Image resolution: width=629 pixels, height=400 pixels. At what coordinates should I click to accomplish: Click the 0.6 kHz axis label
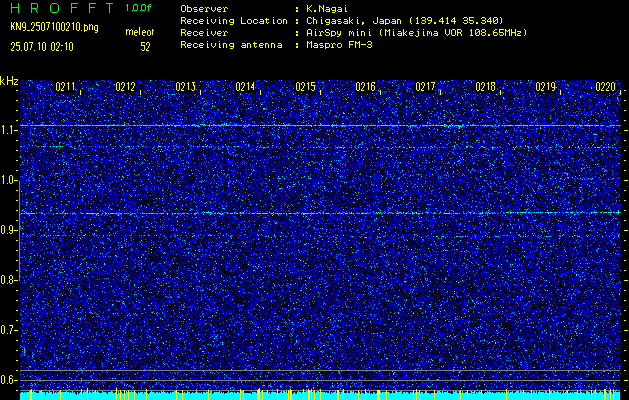point(8,380)
